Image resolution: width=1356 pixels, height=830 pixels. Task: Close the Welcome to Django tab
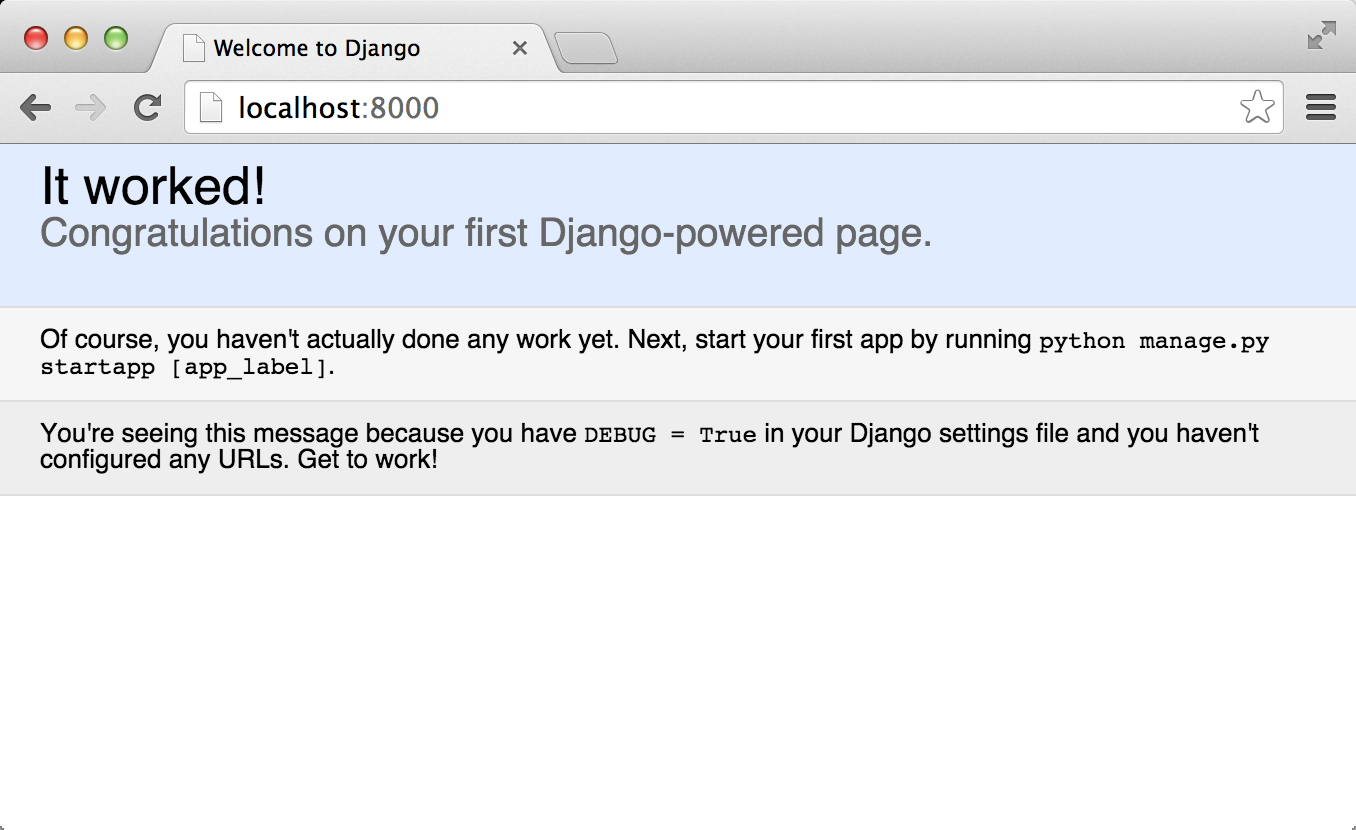pos(519,48)
